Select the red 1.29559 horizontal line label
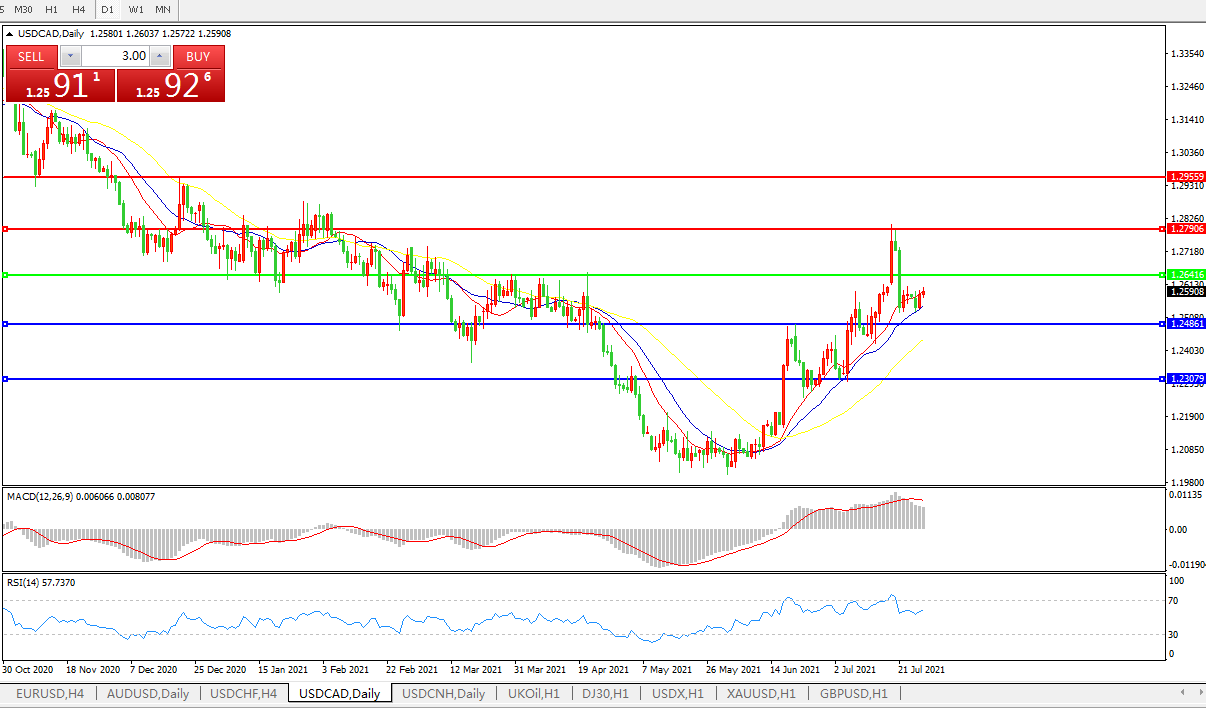 (x=1186, y=176)
